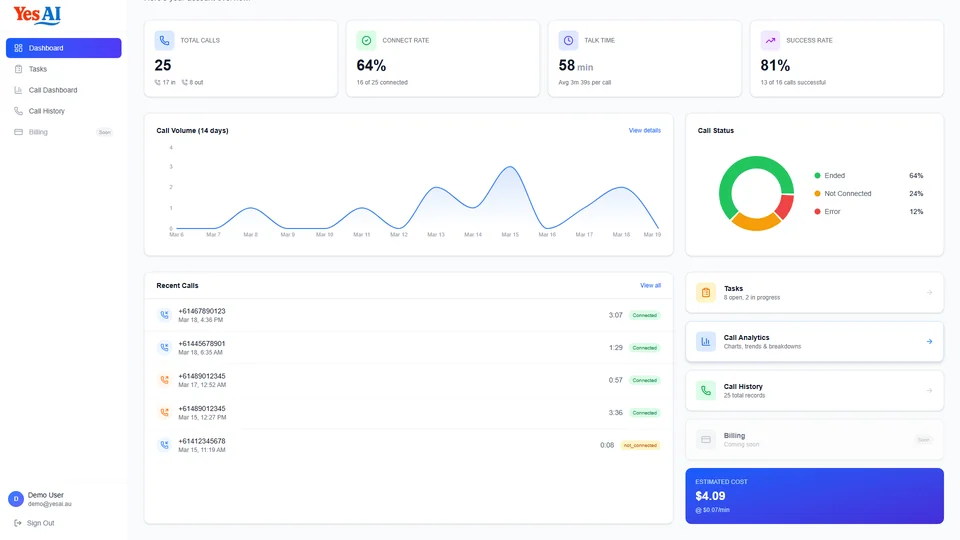Screen dimensions: 960x540
Task: Click the arrow on the Call History card
Action: pyautogui.click(x=929, y=391)
